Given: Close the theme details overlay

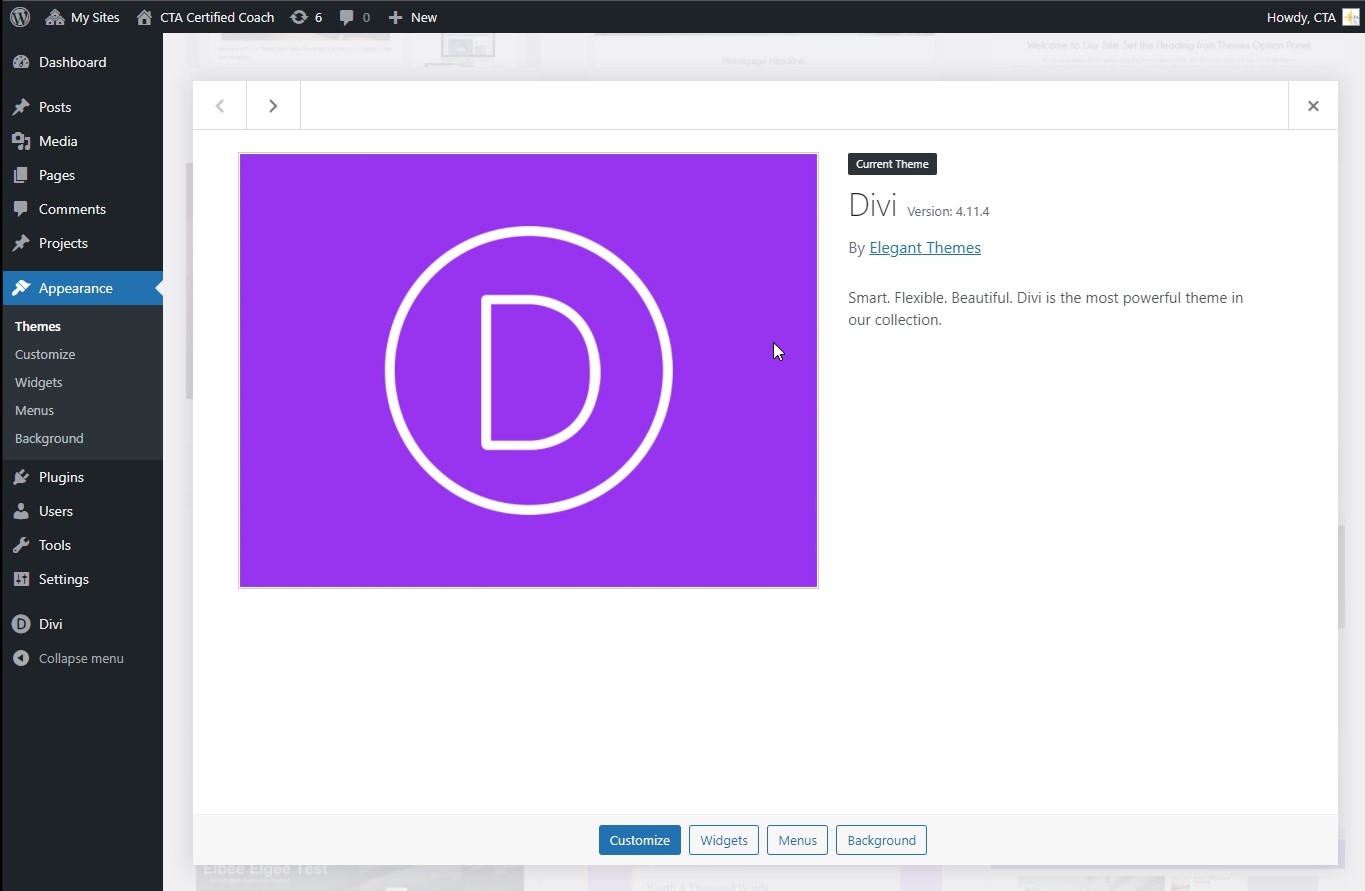Looking at the screenshot, I should [1313, 106].
